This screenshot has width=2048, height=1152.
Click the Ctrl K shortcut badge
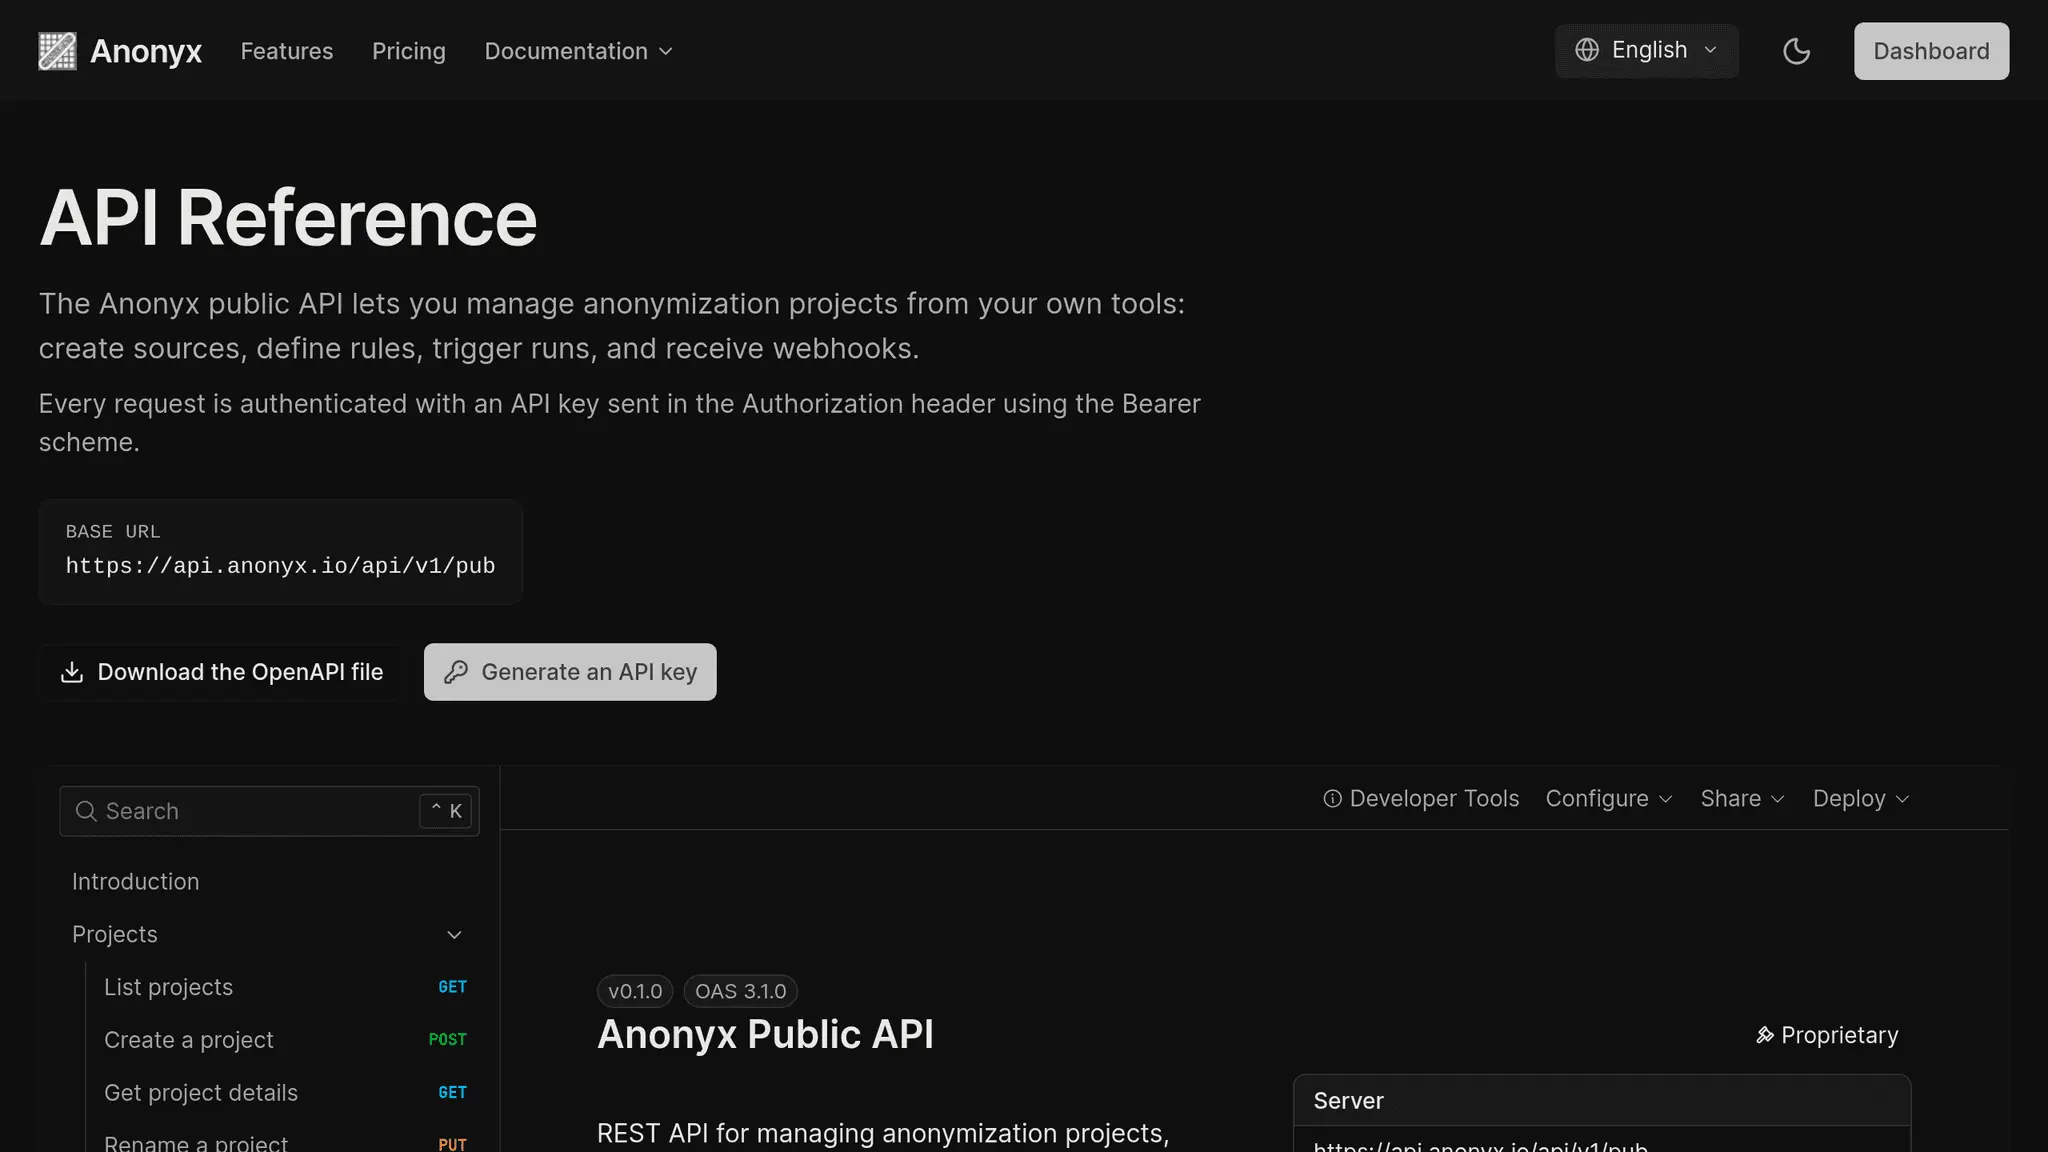[446, 811]
